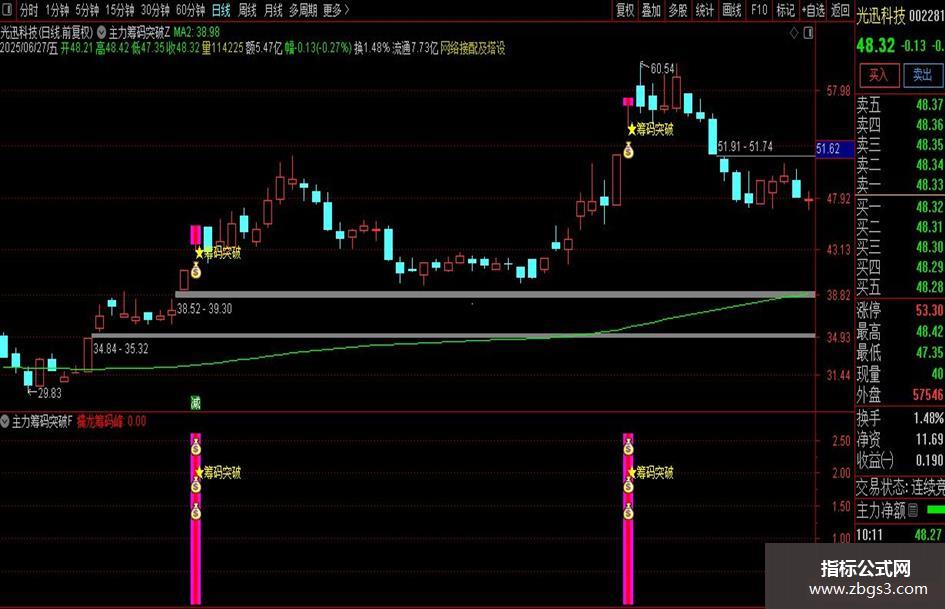Click the 光迅科技 stock name header
The width and height of the screenshot is (945, 609).
pyautogui.click(x=881, y=16)
